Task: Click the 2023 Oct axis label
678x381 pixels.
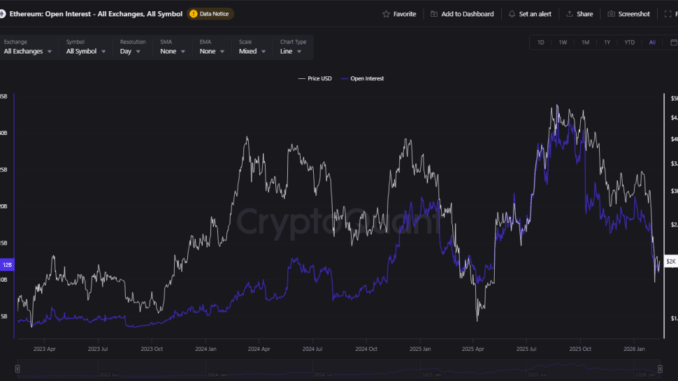Action: pyautogui.click(x=152, y=349)
